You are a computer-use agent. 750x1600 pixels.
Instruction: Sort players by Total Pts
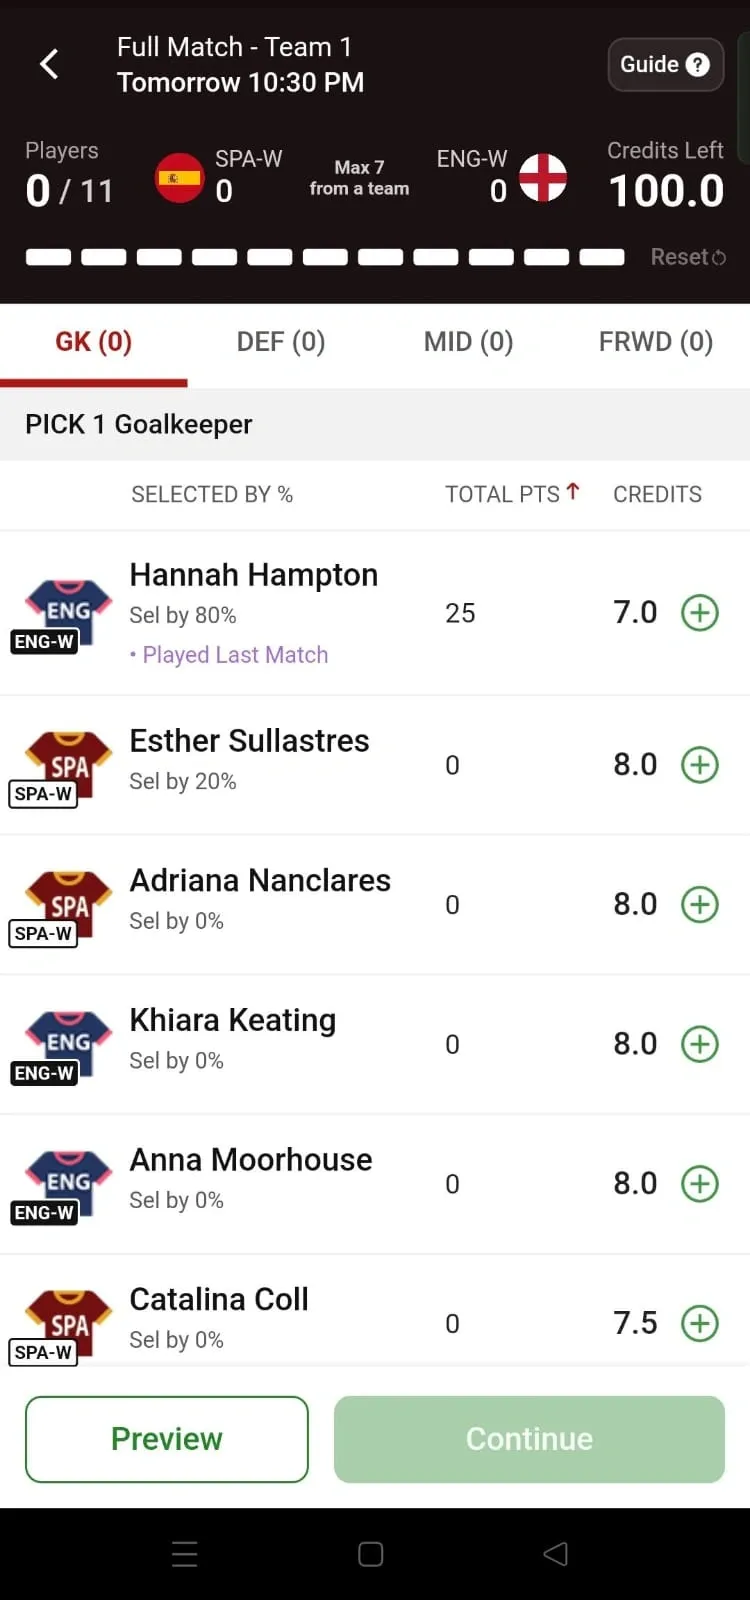point(511,494)
